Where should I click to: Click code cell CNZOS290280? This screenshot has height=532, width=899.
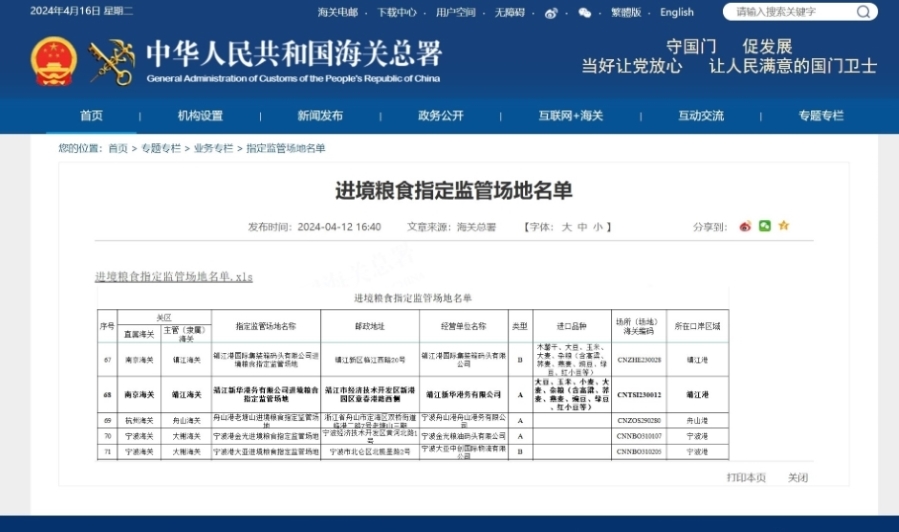[x=639, y=421]
